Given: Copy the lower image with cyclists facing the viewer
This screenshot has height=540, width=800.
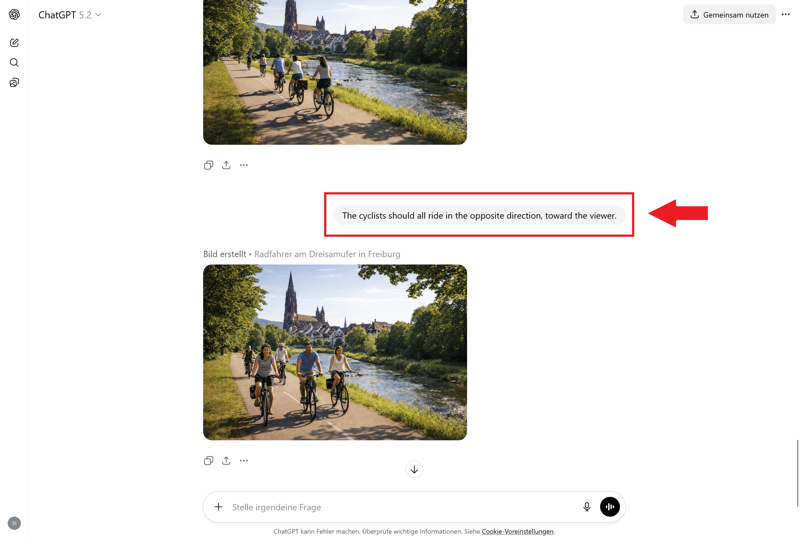Looking at the screenshot, I should (x=208, y=461).
